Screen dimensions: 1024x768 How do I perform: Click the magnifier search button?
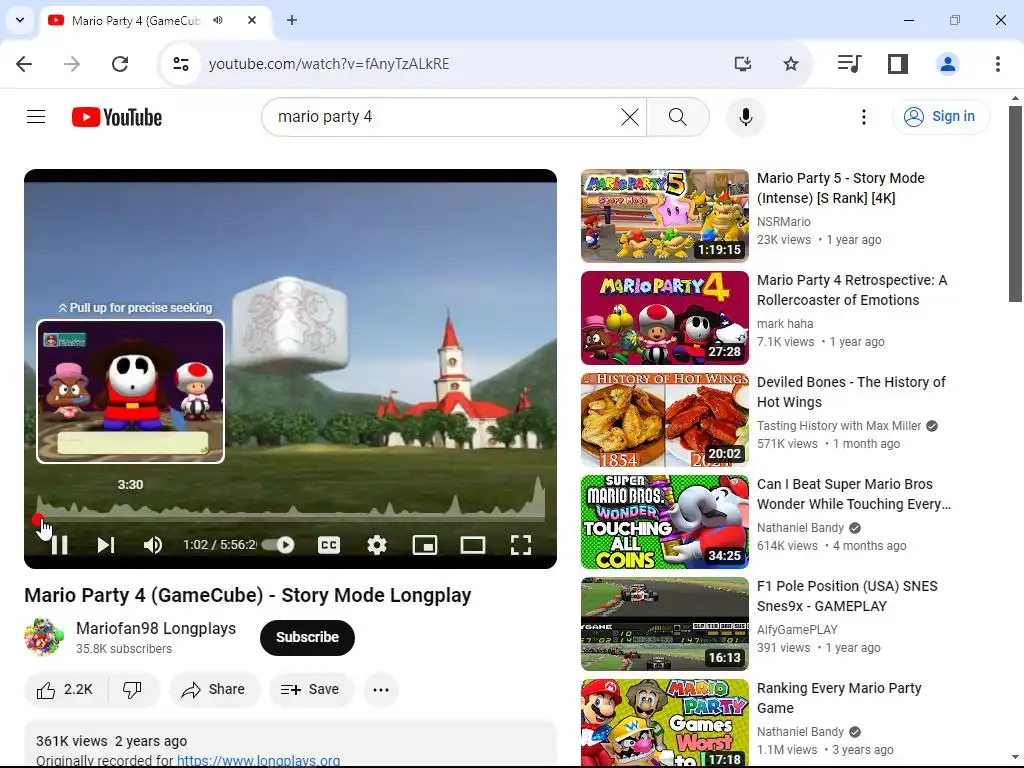point(678,117)
